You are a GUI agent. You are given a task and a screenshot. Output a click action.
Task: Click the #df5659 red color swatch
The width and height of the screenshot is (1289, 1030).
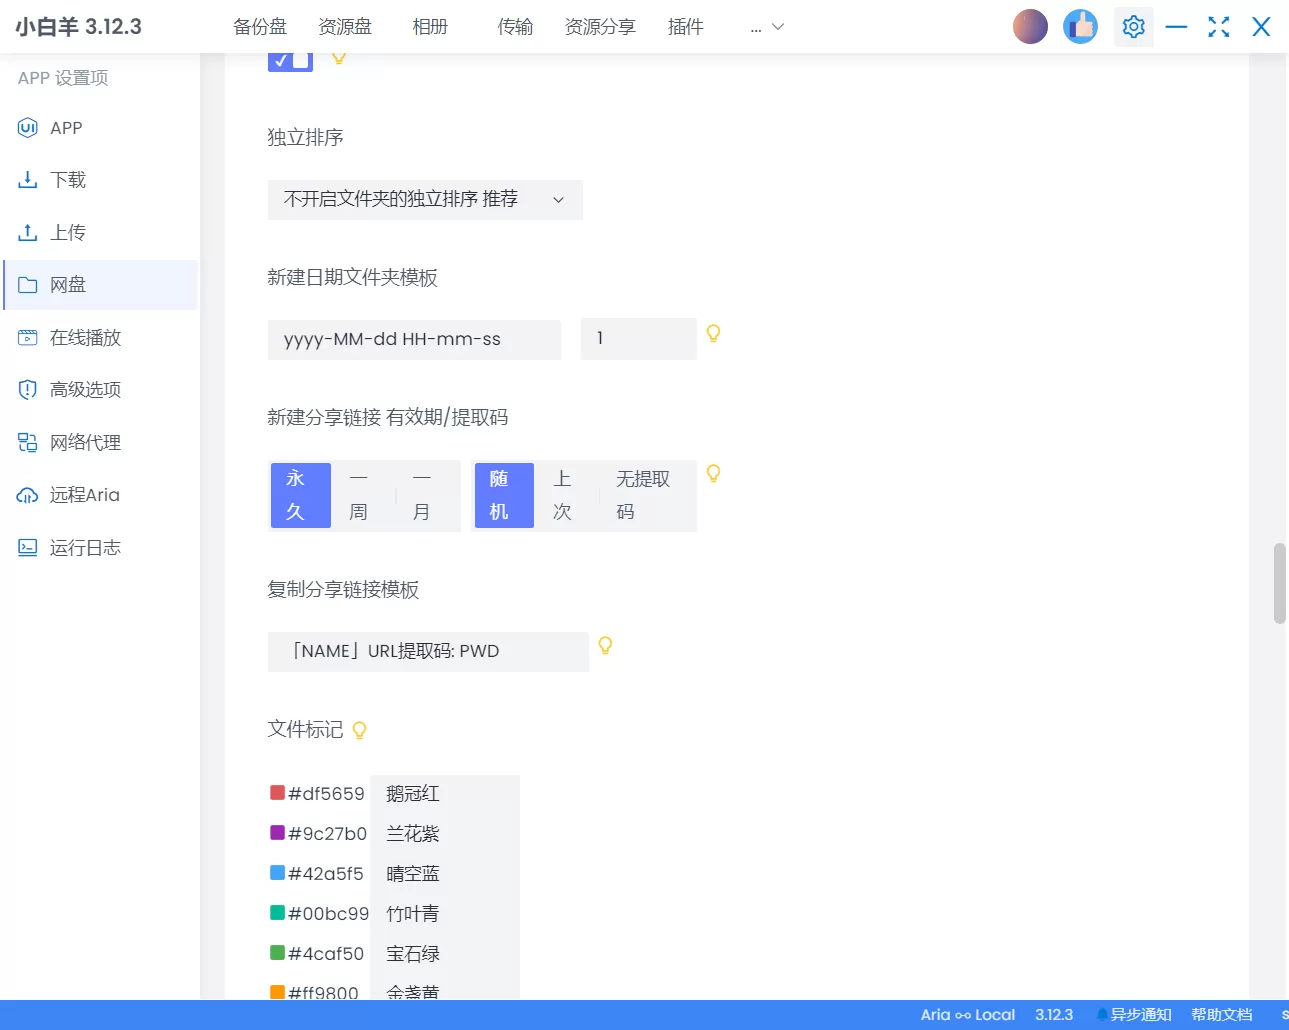(x=278, y=793)
